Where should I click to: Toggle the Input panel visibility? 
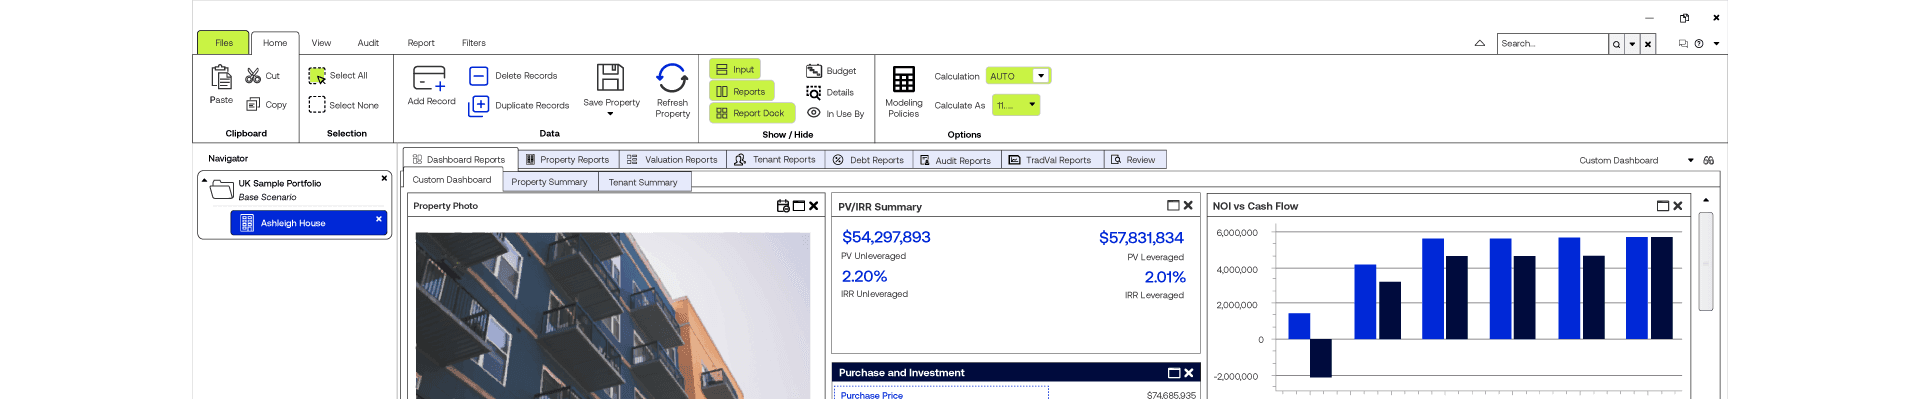[x=735, y=69]
